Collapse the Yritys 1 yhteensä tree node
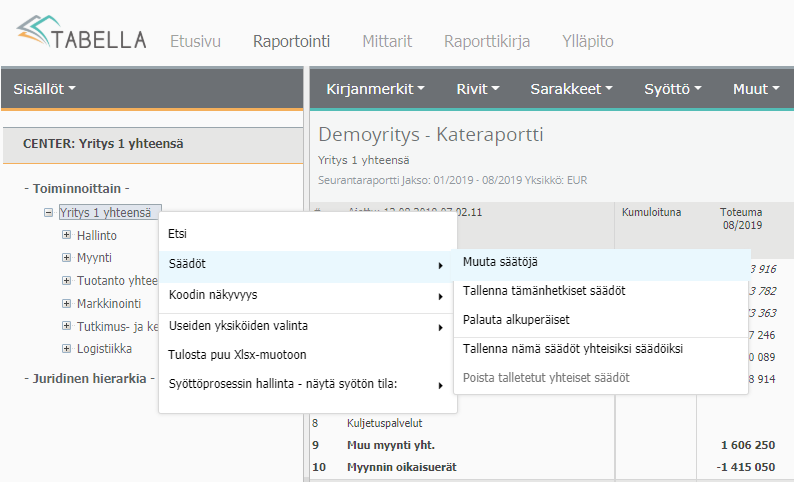This screenshot has height=482, width=794. (x=49, y=213)
